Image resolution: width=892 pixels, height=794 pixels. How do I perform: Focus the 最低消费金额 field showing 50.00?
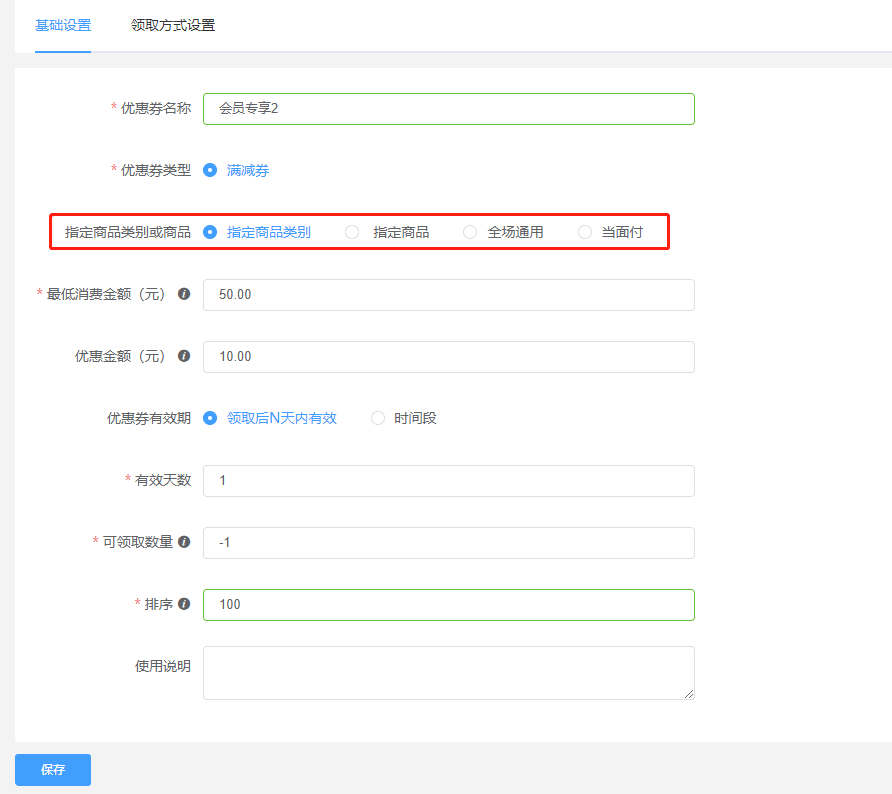[x=448, y=295]
